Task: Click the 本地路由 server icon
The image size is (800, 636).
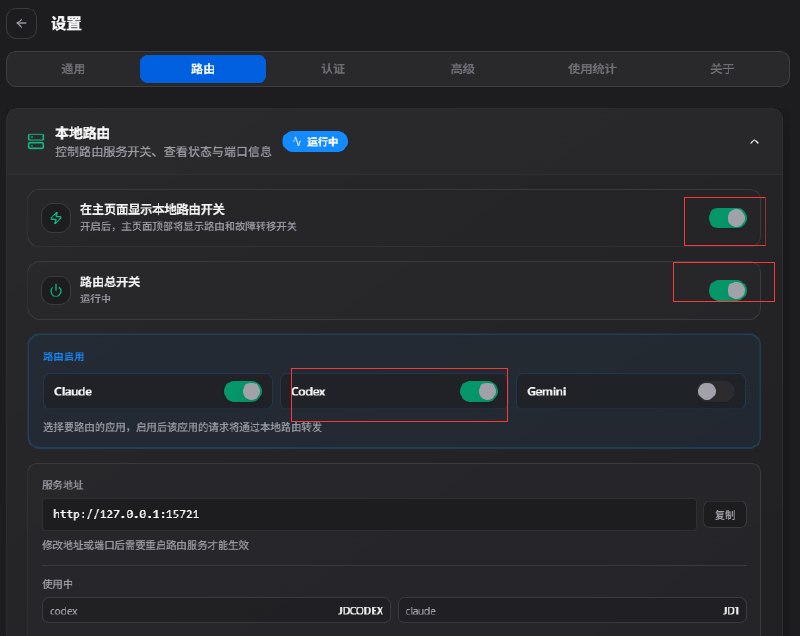Action: 36,141
